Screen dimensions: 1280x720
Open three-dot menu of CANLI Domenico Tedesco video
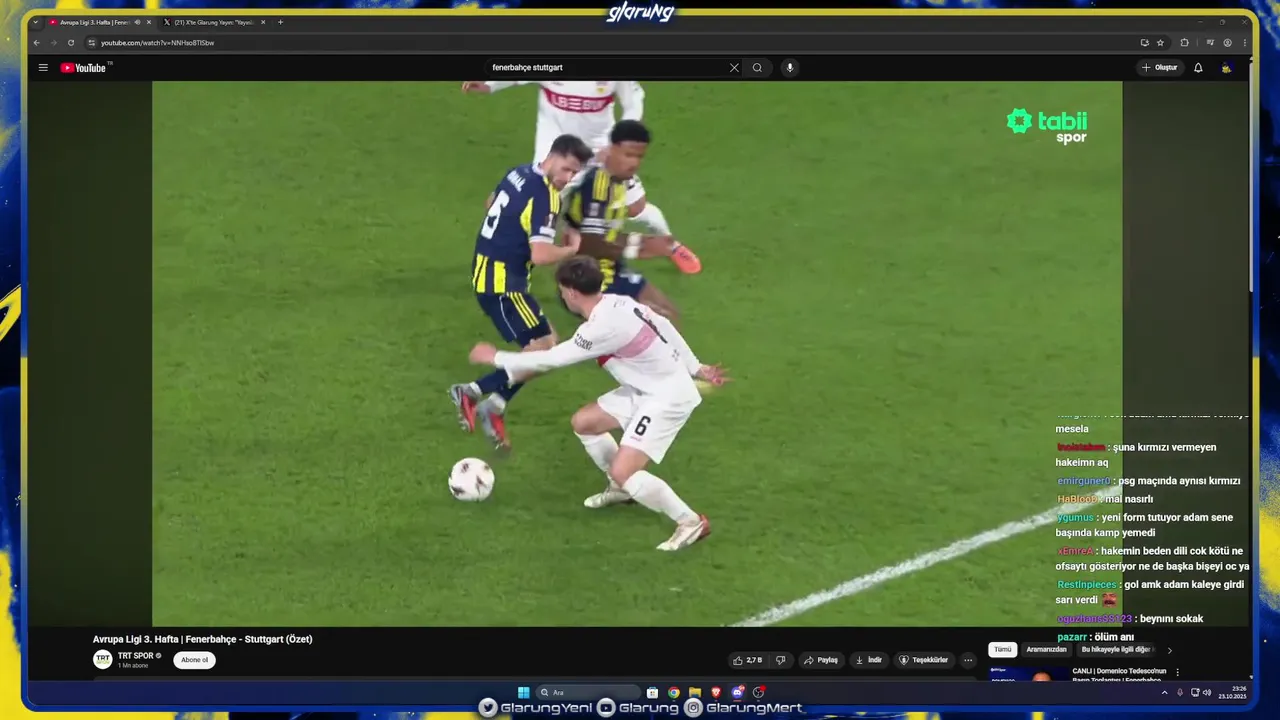coord(1177,672)
